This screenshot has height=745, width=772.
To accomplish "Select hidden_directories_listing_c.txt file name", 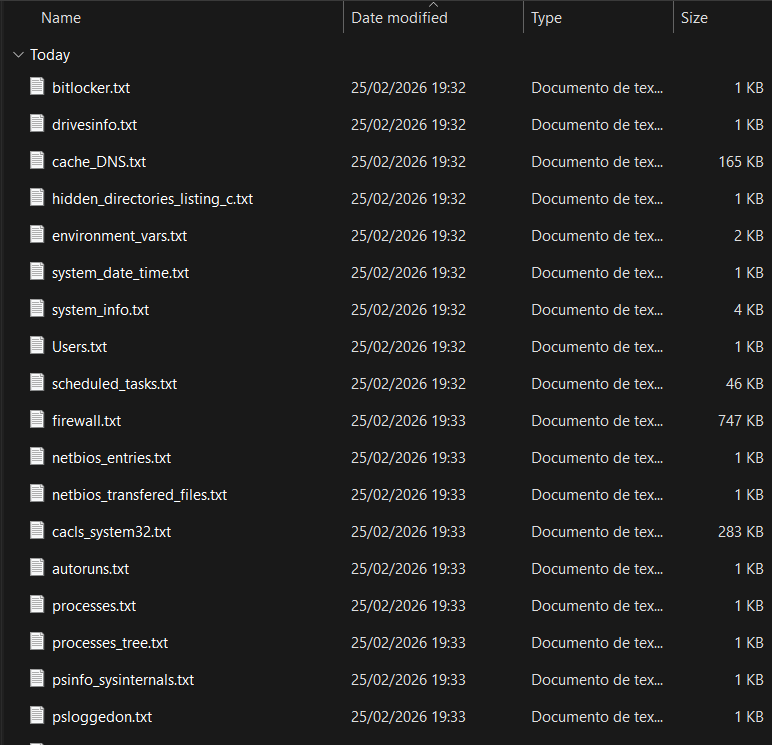I will coord(152,199).
